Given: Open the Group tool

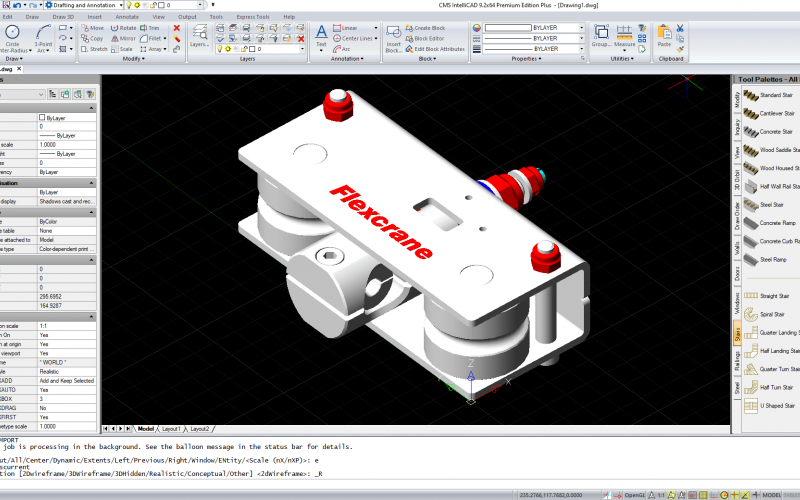Looking at the screenshot, I should [x=602, y=36].
